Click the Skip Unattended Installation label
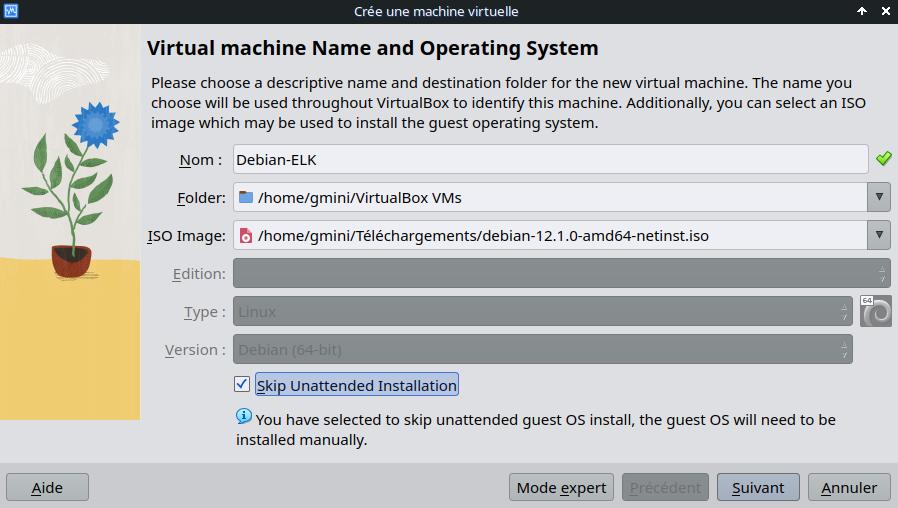This screenshot has height=508, width=898. [357, 385]
